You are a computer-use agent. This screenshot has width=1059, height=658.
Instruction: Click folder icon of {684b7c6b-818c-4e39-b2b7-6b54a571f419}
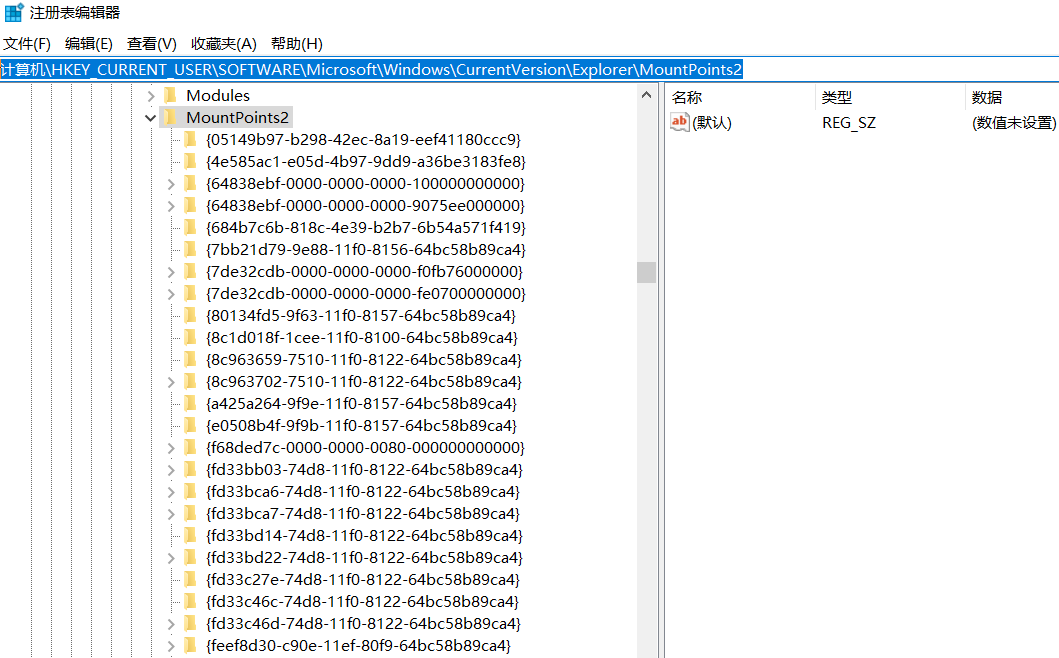tap(190, 228)
